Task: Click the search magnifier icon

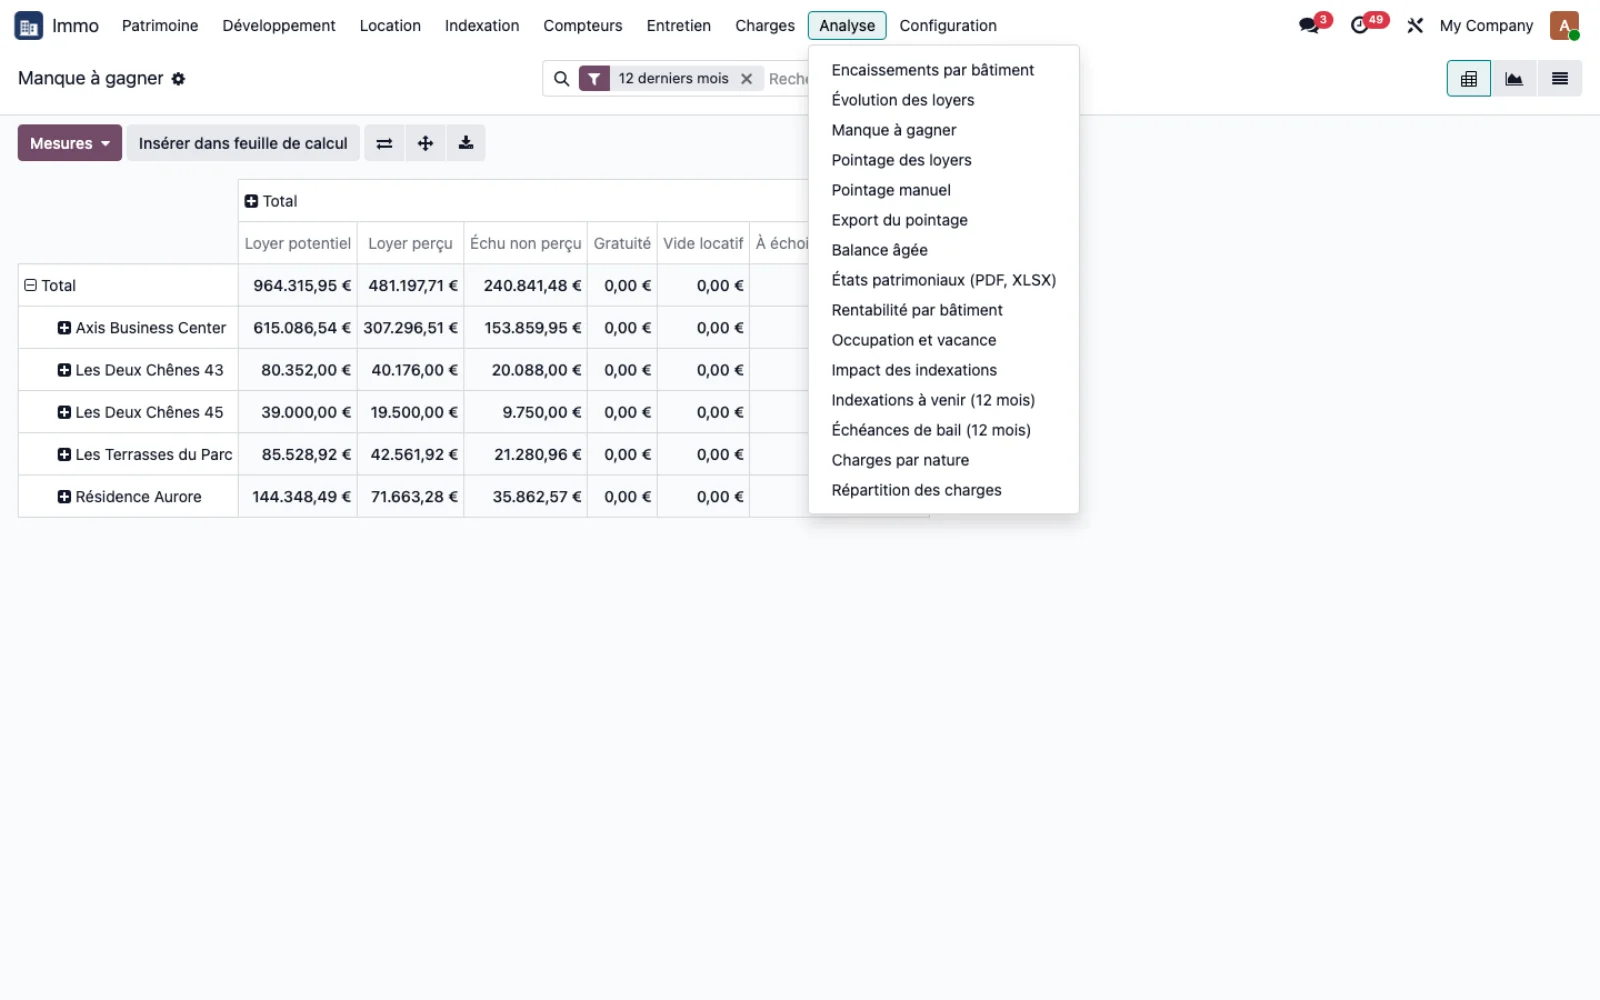Action: 561,79
